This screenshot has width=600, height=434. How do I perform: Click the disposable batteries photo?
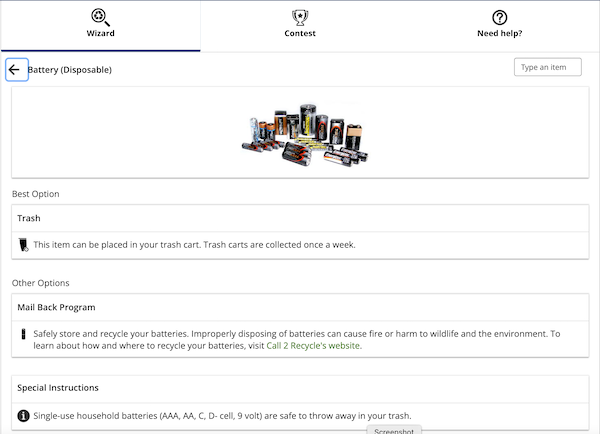(x=305, y=135)
